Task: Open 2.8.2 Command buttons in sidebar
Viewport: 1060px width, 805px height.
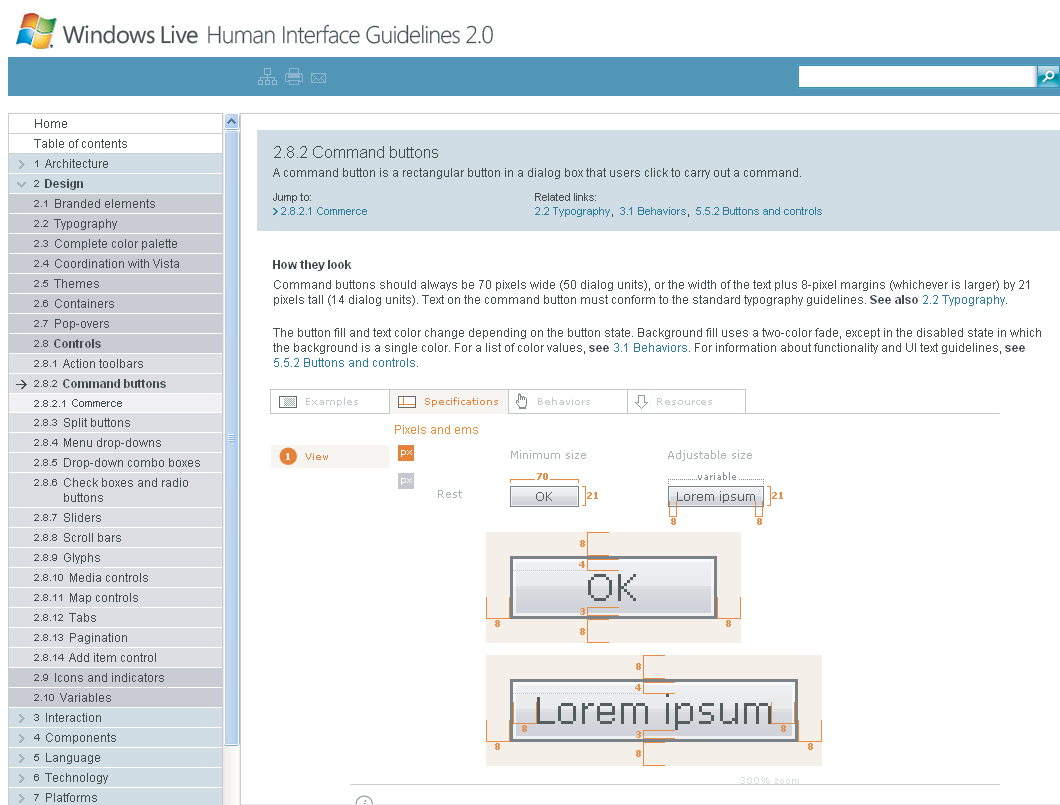Action: [x=116, y=384]
